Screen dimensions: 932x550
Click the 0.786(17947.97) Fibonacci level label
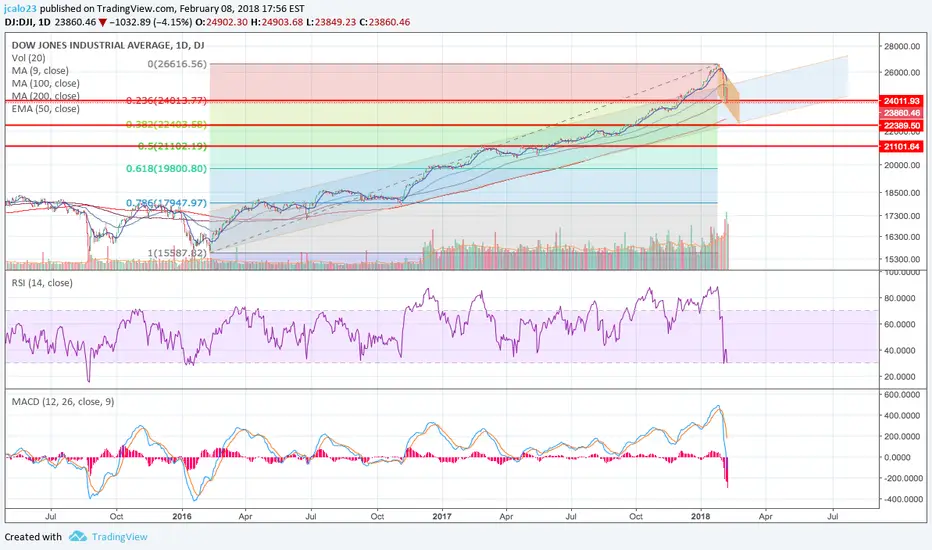(x=166, y=203)
